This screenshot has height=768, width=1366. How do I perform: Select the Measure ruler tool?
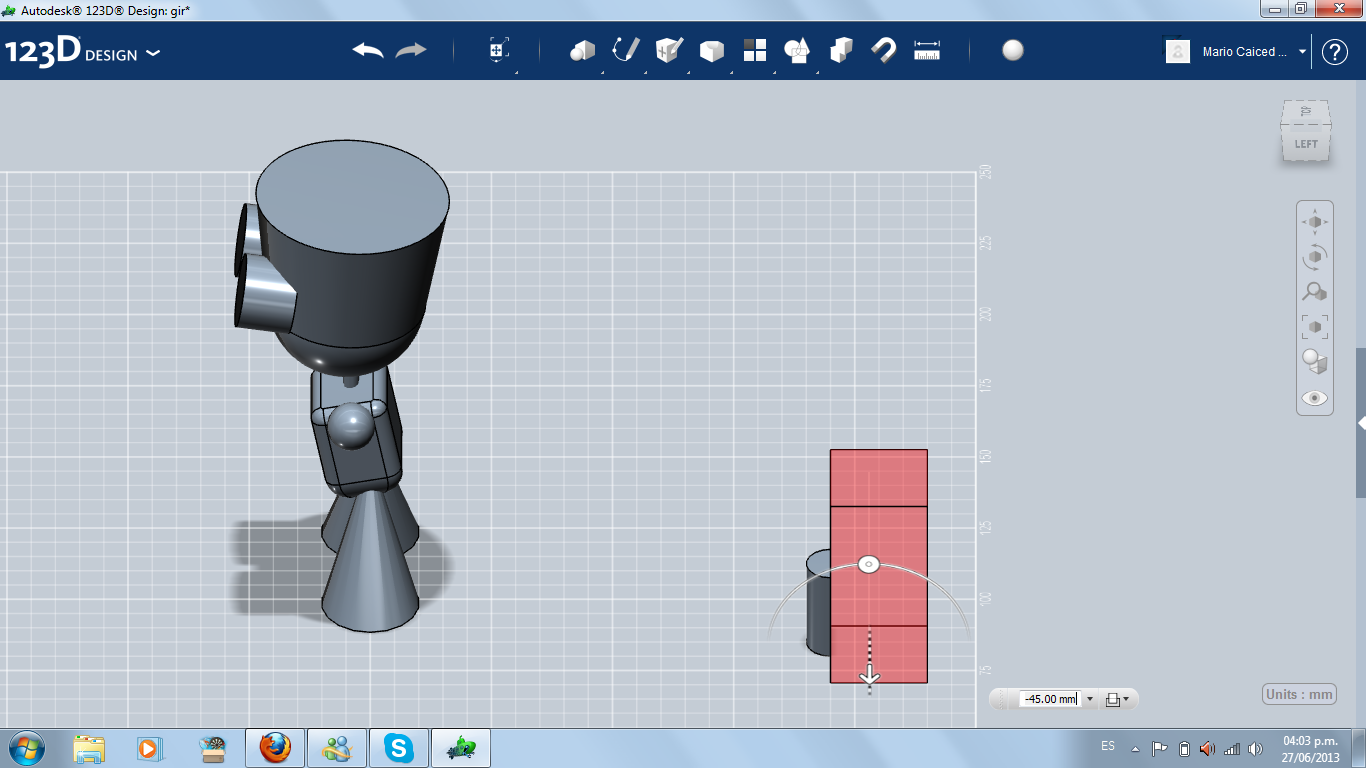click(x=927, y=50)
